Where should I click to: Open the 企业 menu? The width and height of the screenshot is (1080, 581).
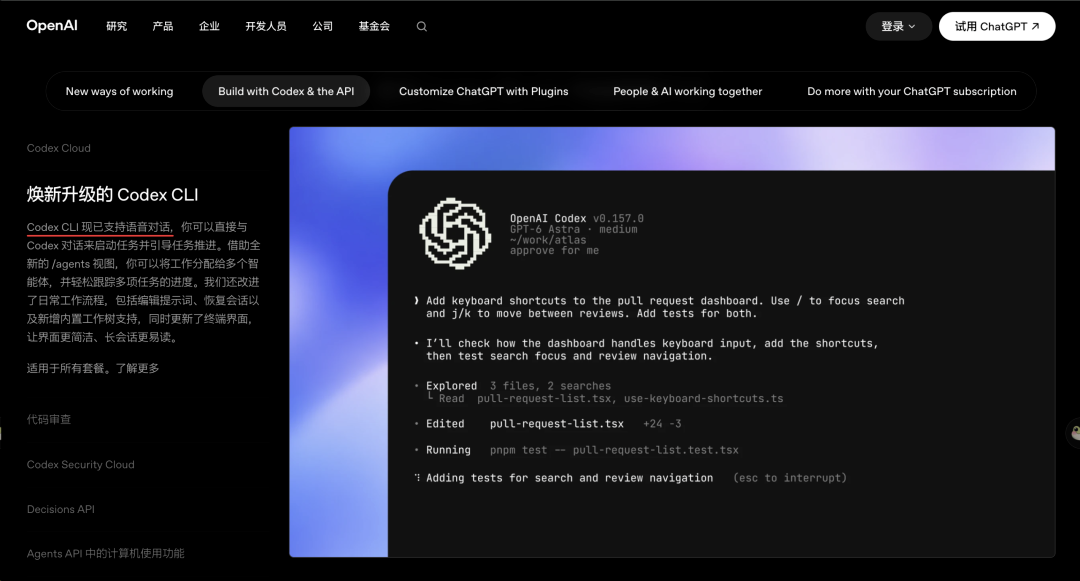(209, 26)
